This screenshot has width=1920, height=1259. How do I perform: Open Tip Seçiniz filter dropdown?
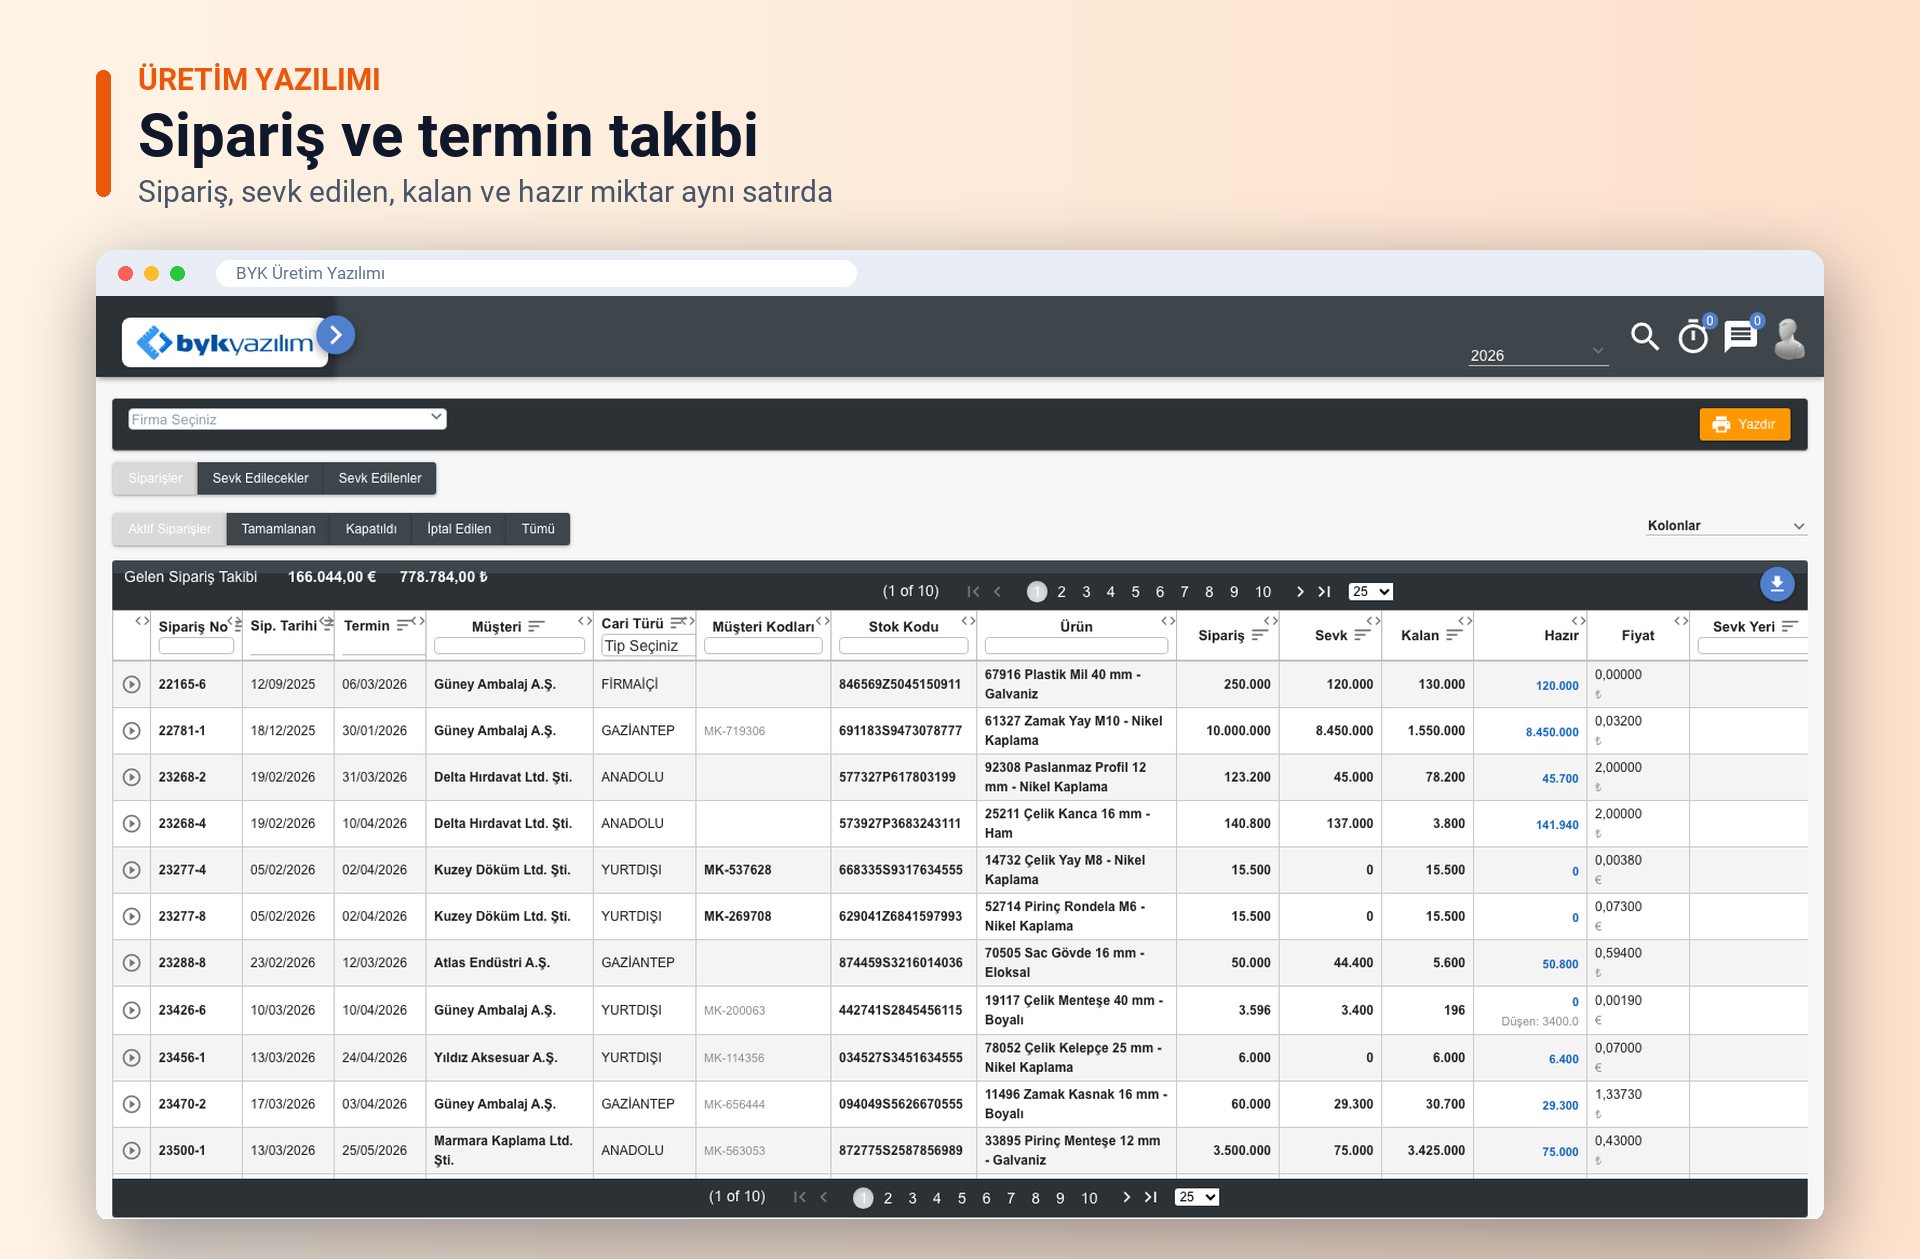pyautogui.click(x=647, y=646)
